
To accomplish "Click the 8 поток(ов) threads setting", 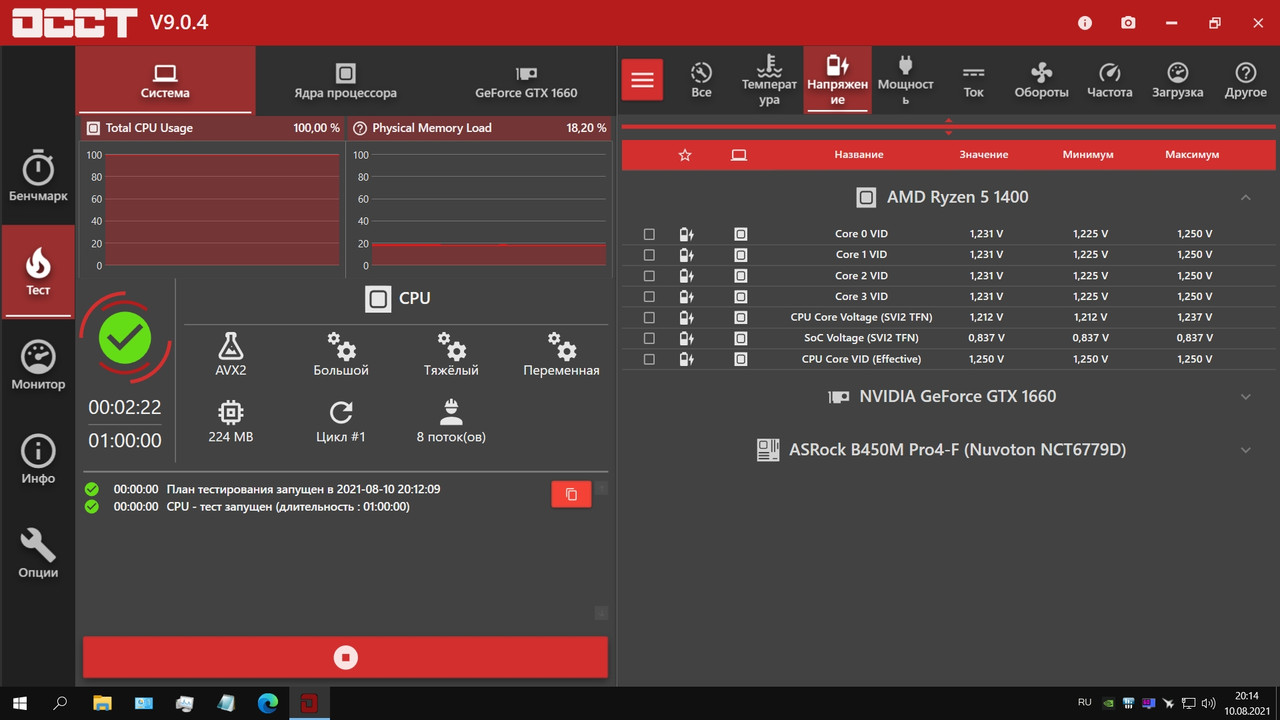I will click(x=451, y=421).
